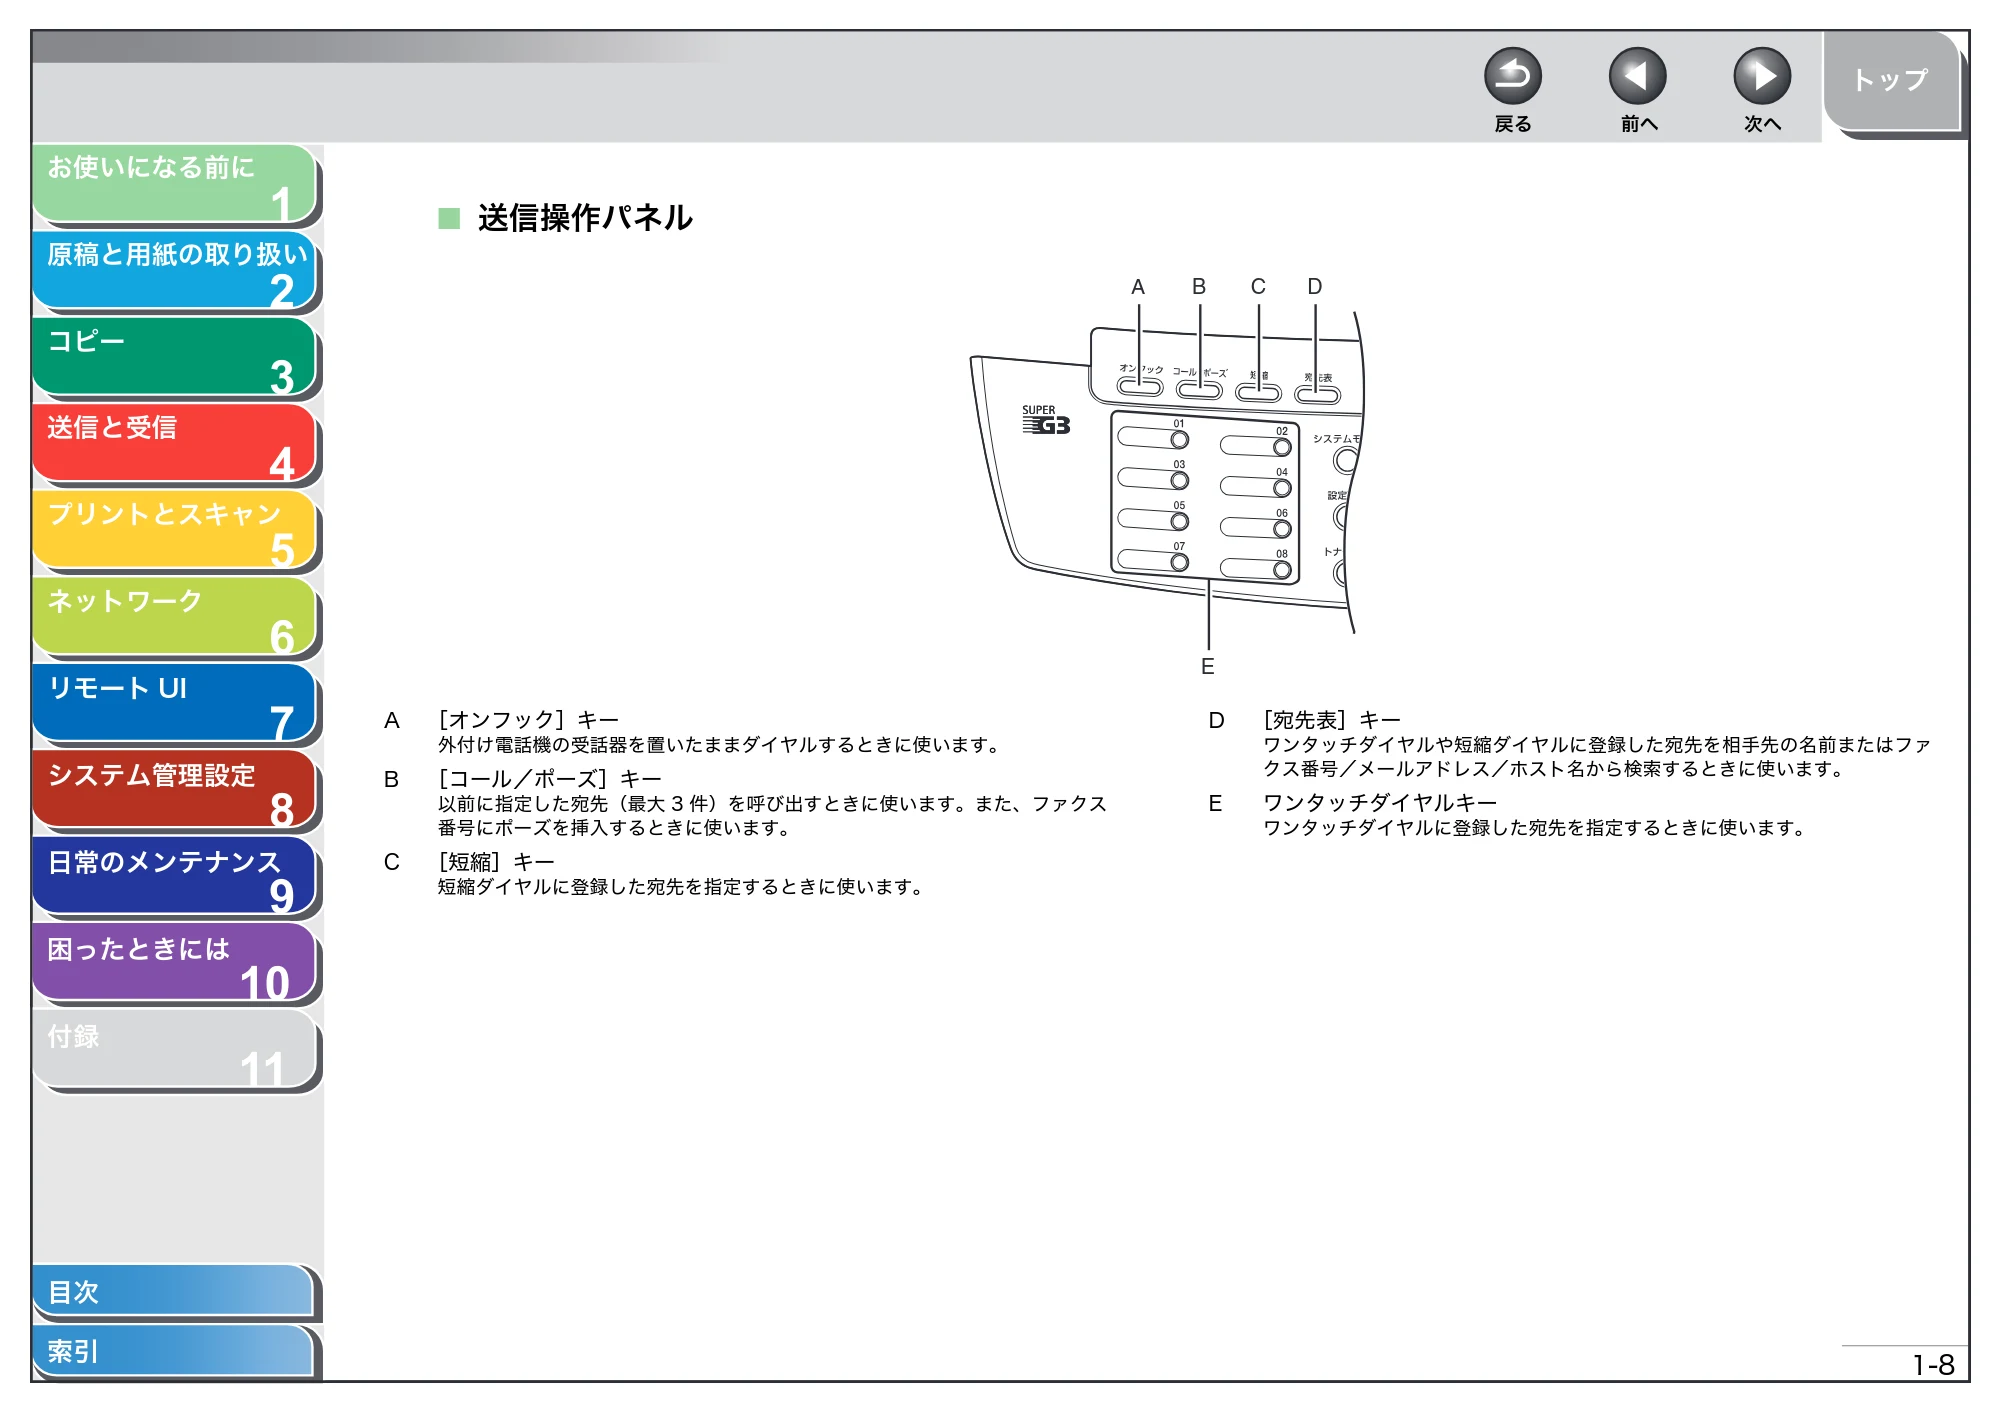This screenshot has height=1414, width=2000.
Task: Open the トップ tab
Action: (1891, 80)
